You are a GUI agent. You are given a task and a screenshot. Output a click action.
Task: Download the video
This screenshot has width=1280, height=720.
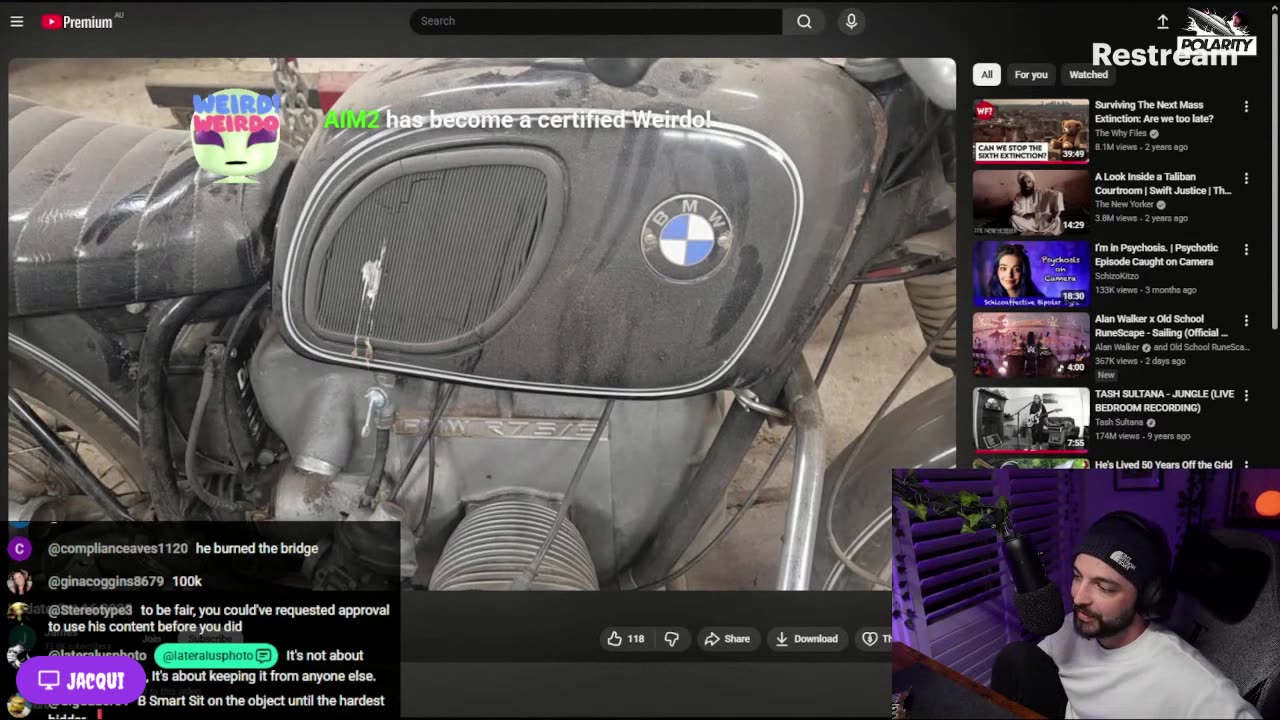pyautogui.click(x=806, y=639)
